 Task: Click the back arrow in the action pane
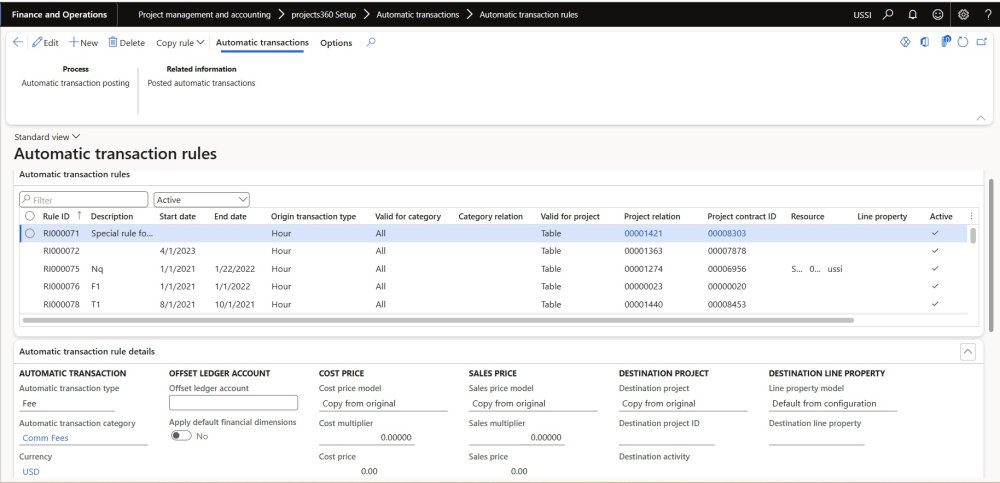(18, 43)
